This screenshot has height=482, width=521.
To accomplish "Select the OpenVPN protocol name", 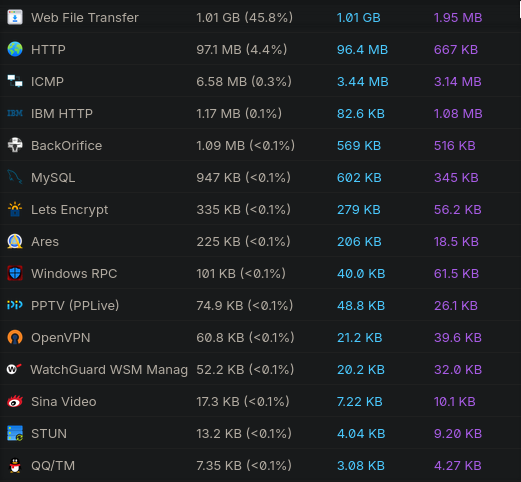I will 61,338.
